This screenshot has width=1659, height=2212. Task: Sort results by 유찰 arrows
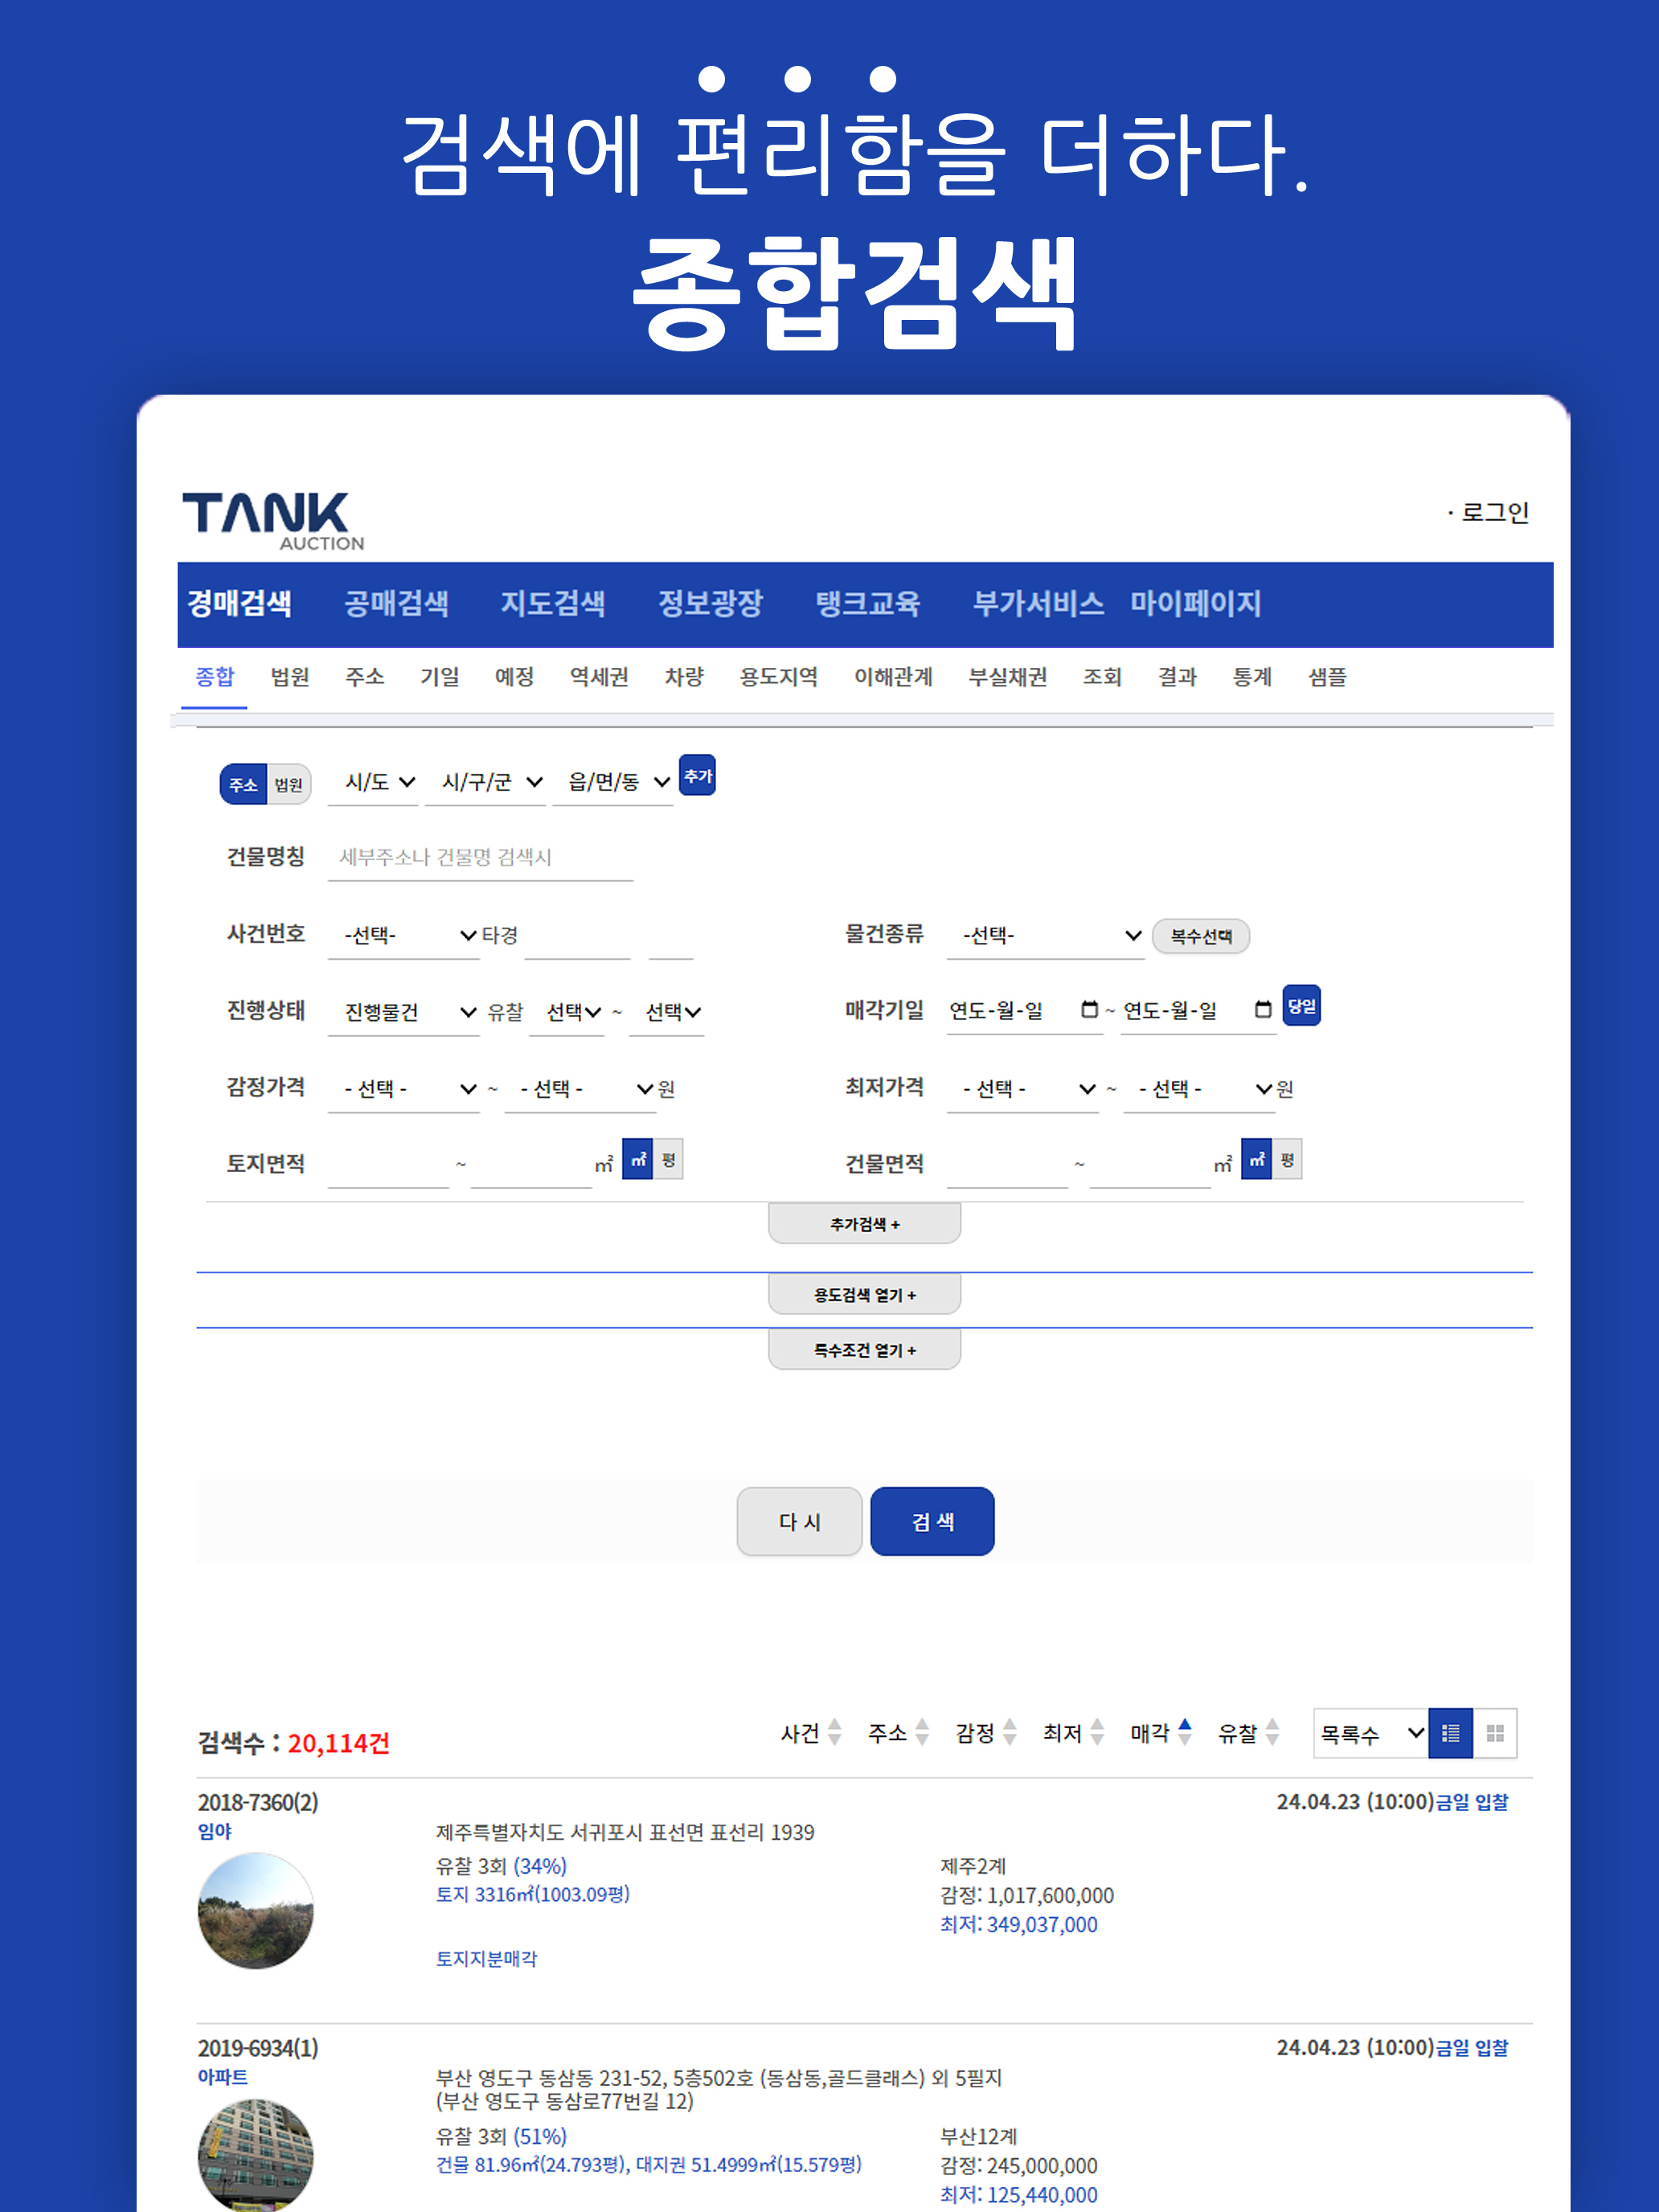1272,1732
